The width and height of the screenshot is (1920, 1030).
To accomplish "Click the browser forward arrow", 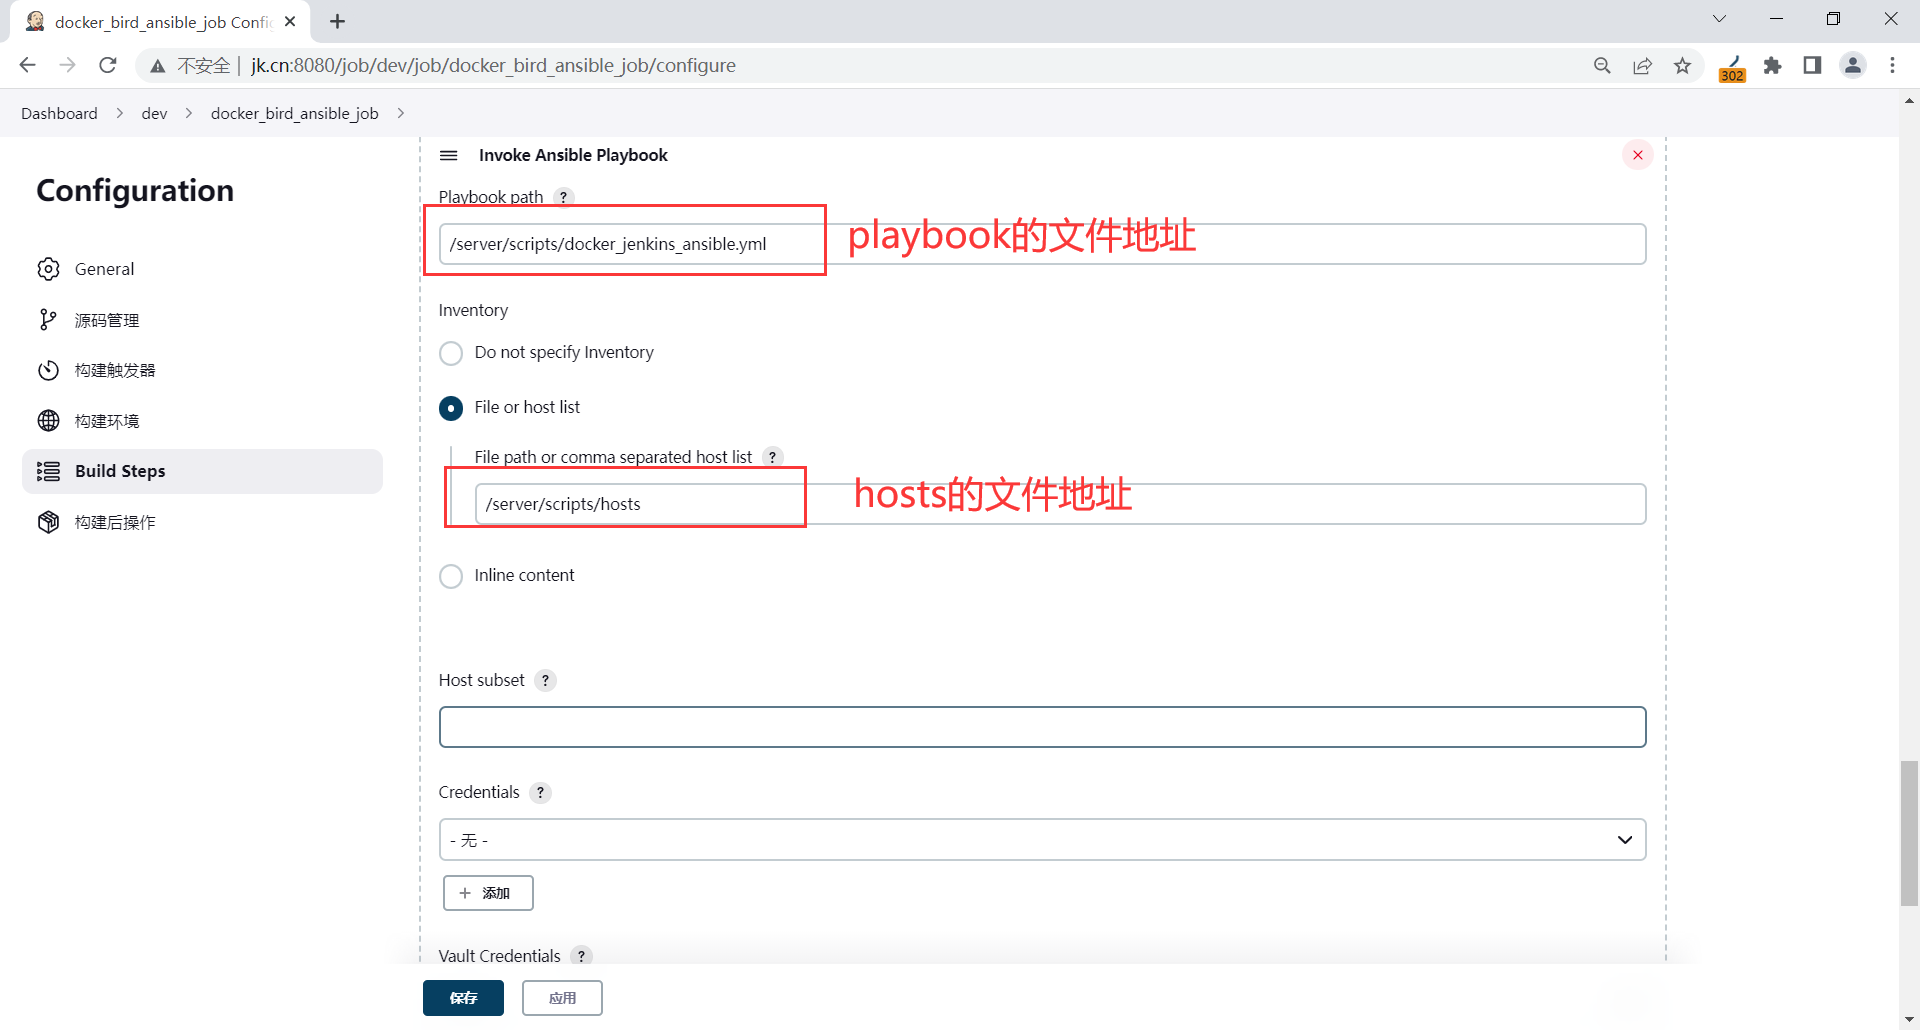I will pyautogui.click(x=68, y=65).
